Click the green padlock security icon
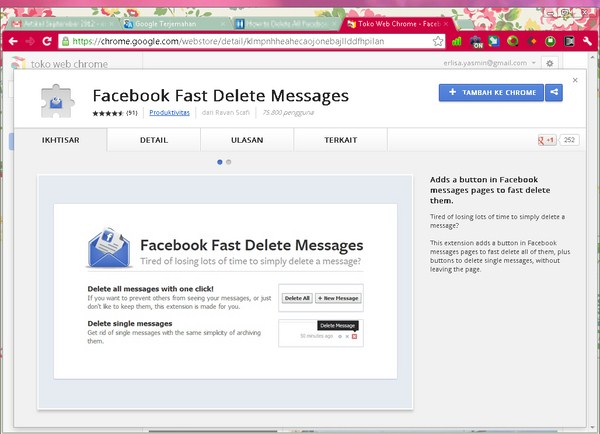The image size is (600, 434). pyautogui.click(x=65, y=41)
